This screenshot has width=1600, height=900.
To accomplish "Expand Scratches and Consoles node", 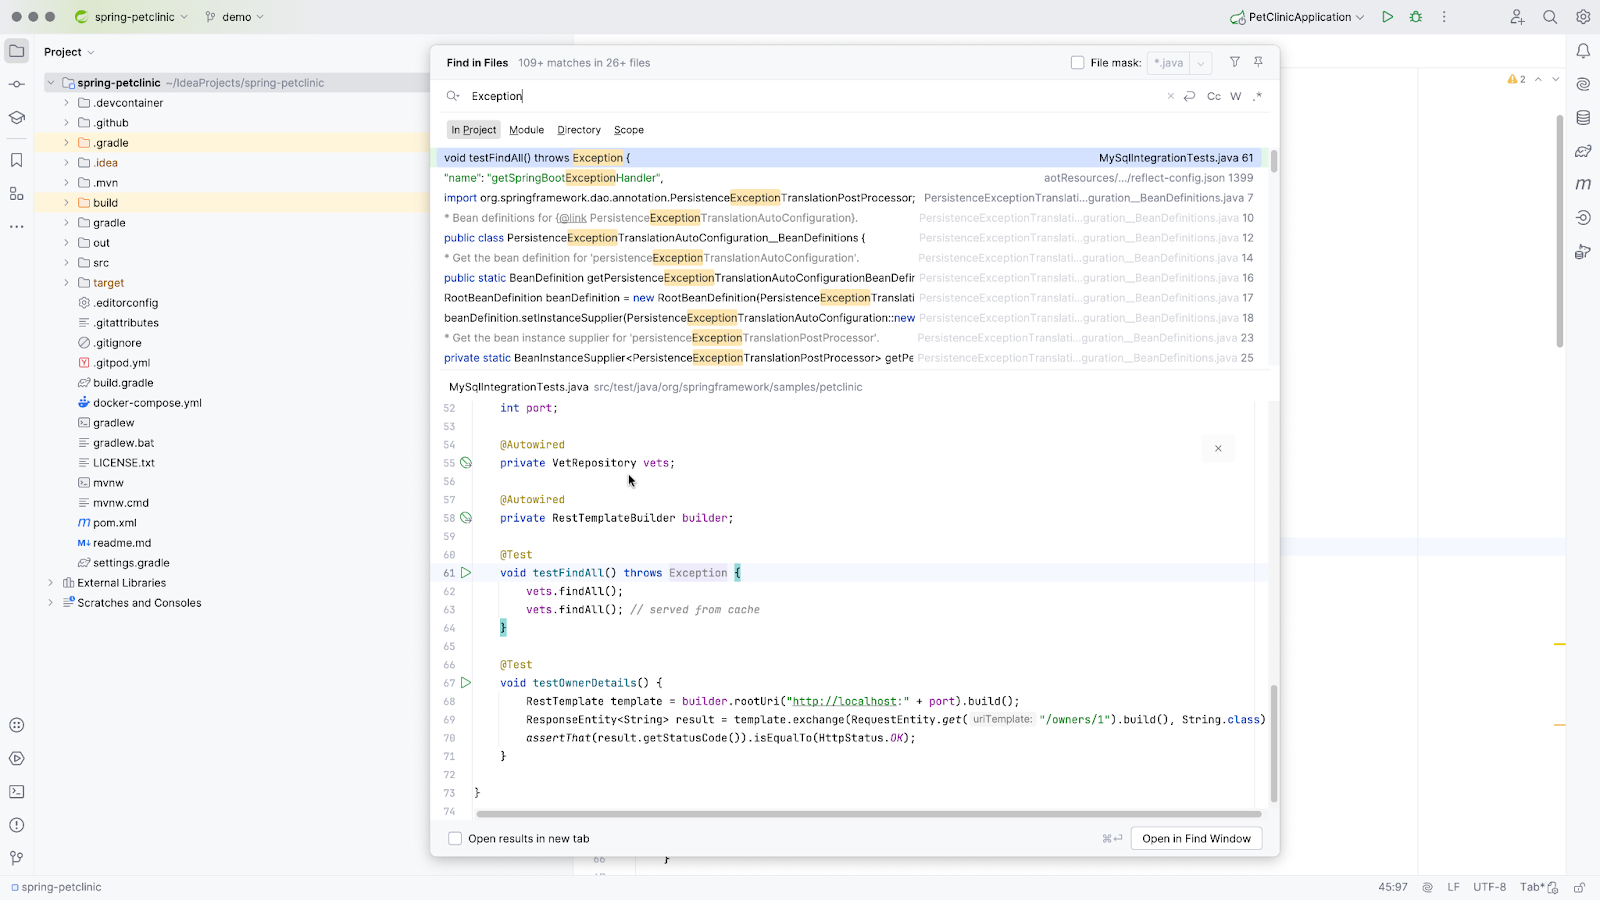I will (x=51, y=603).
